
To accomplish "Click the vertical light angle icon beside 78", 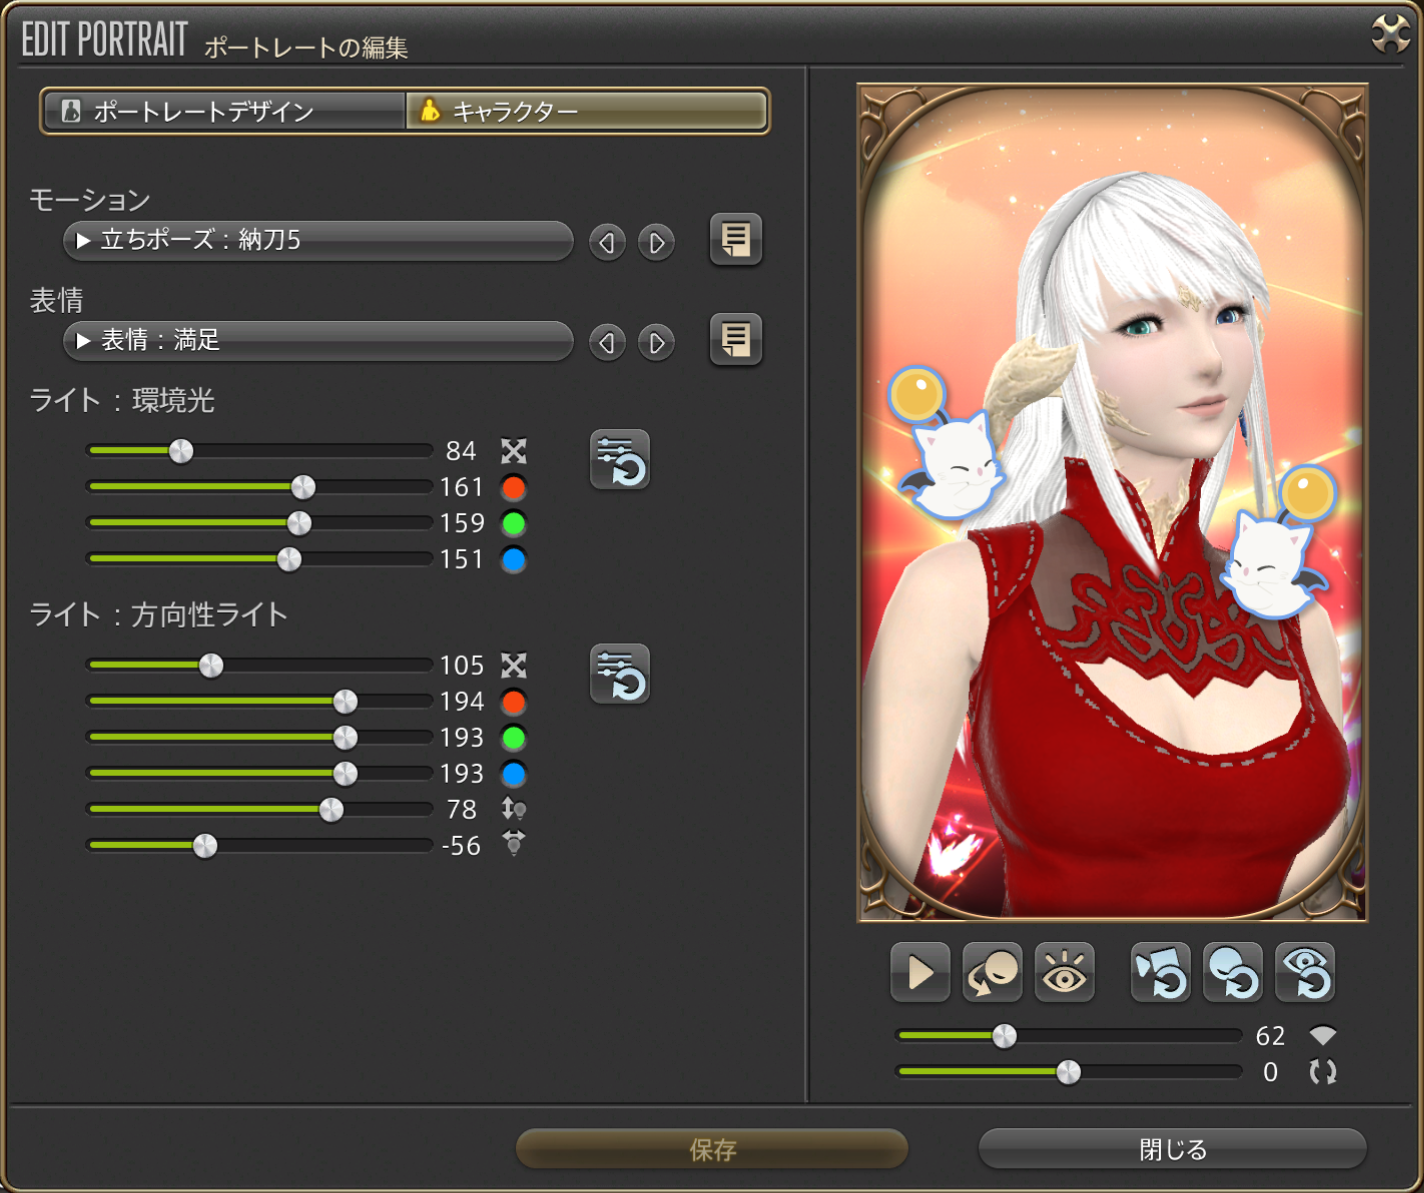I will pos(514,809).
